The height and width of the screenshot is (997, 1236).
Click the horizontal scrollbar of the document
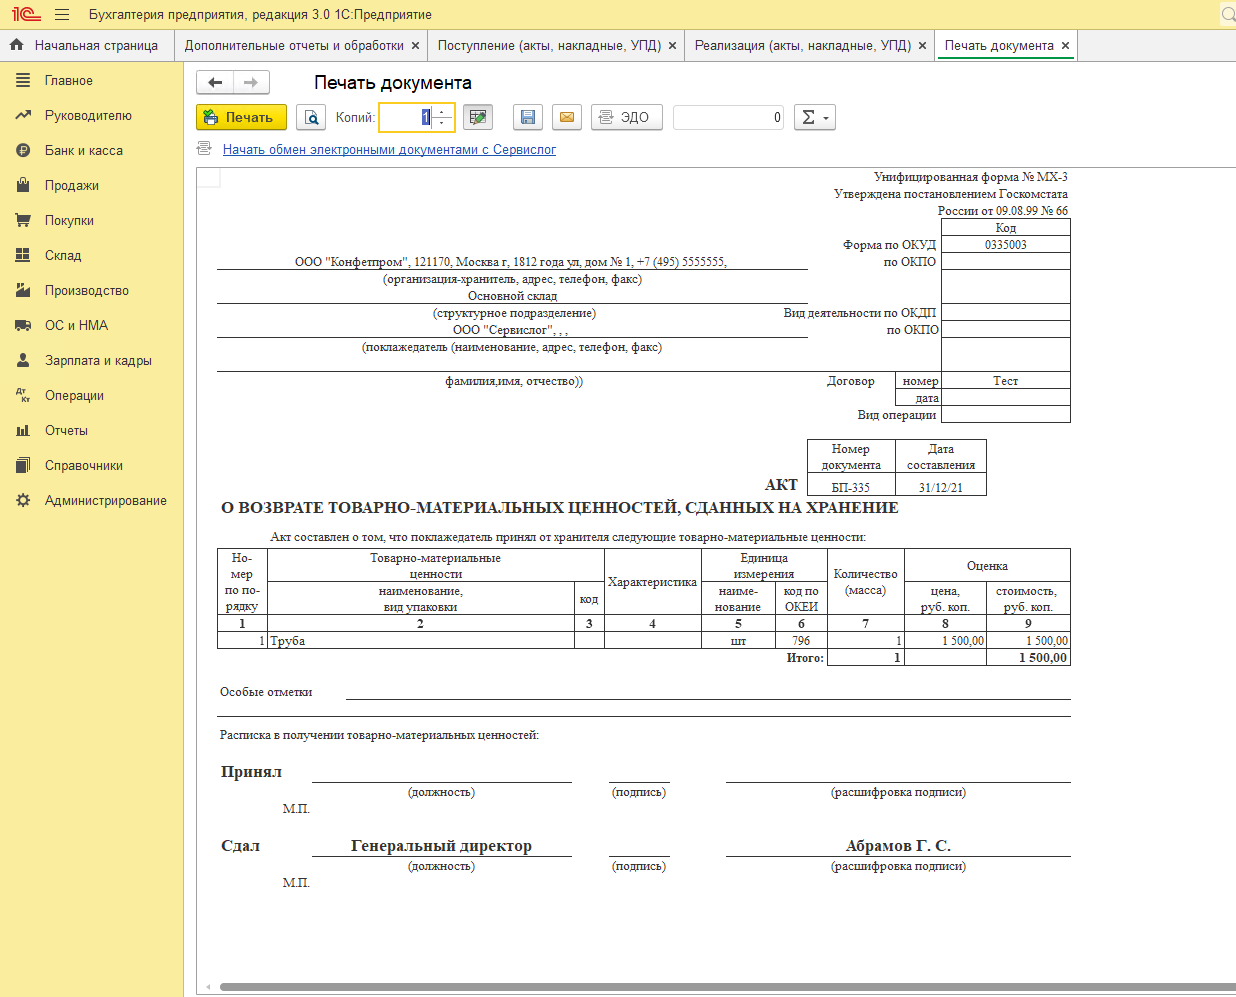[728, 987]
